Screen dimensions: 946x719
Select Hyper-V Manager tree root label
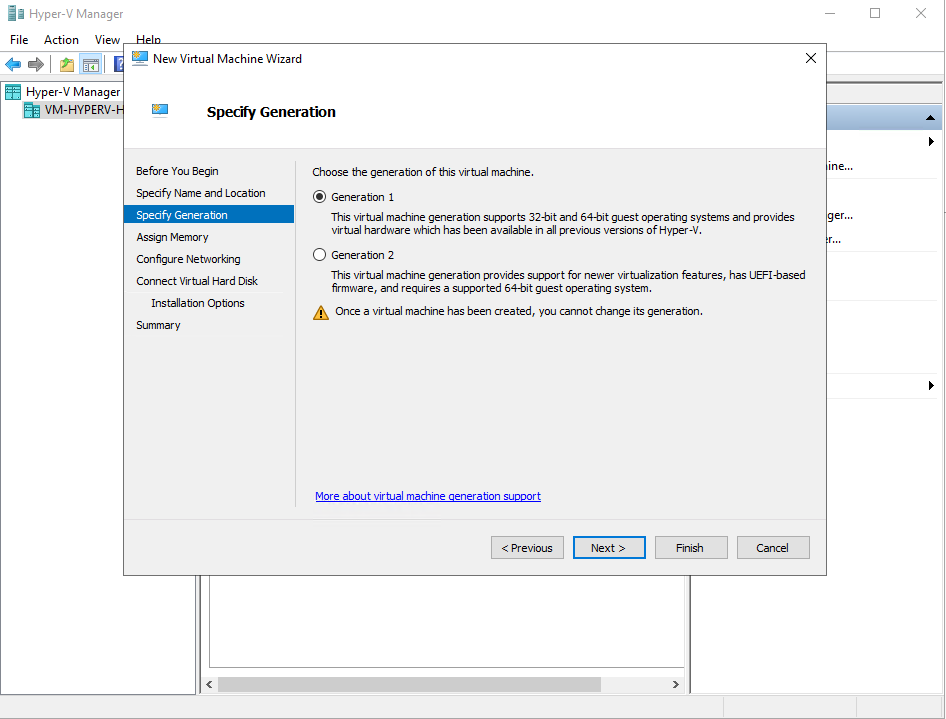click(x=73, y=92)
